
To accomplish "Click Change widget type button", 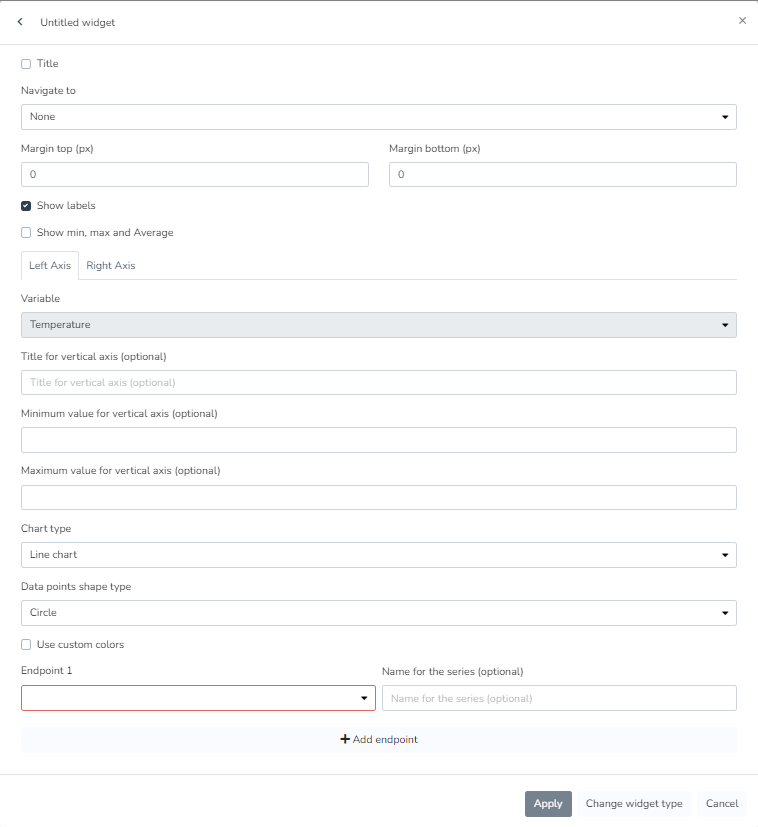I will click(x=634, y=804).
